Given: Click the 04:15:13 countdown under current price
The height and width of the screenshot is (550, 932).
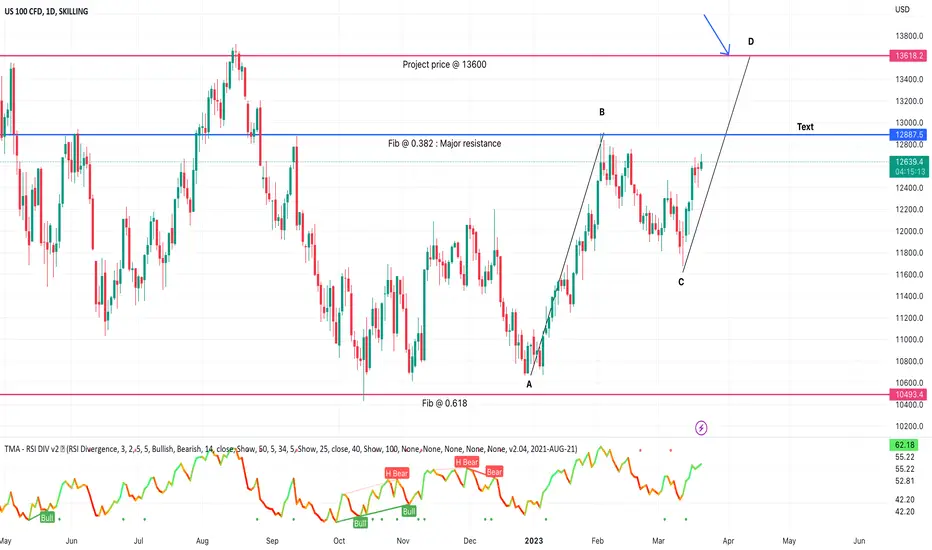Looking at the screenshot, I should click(909, 172).
